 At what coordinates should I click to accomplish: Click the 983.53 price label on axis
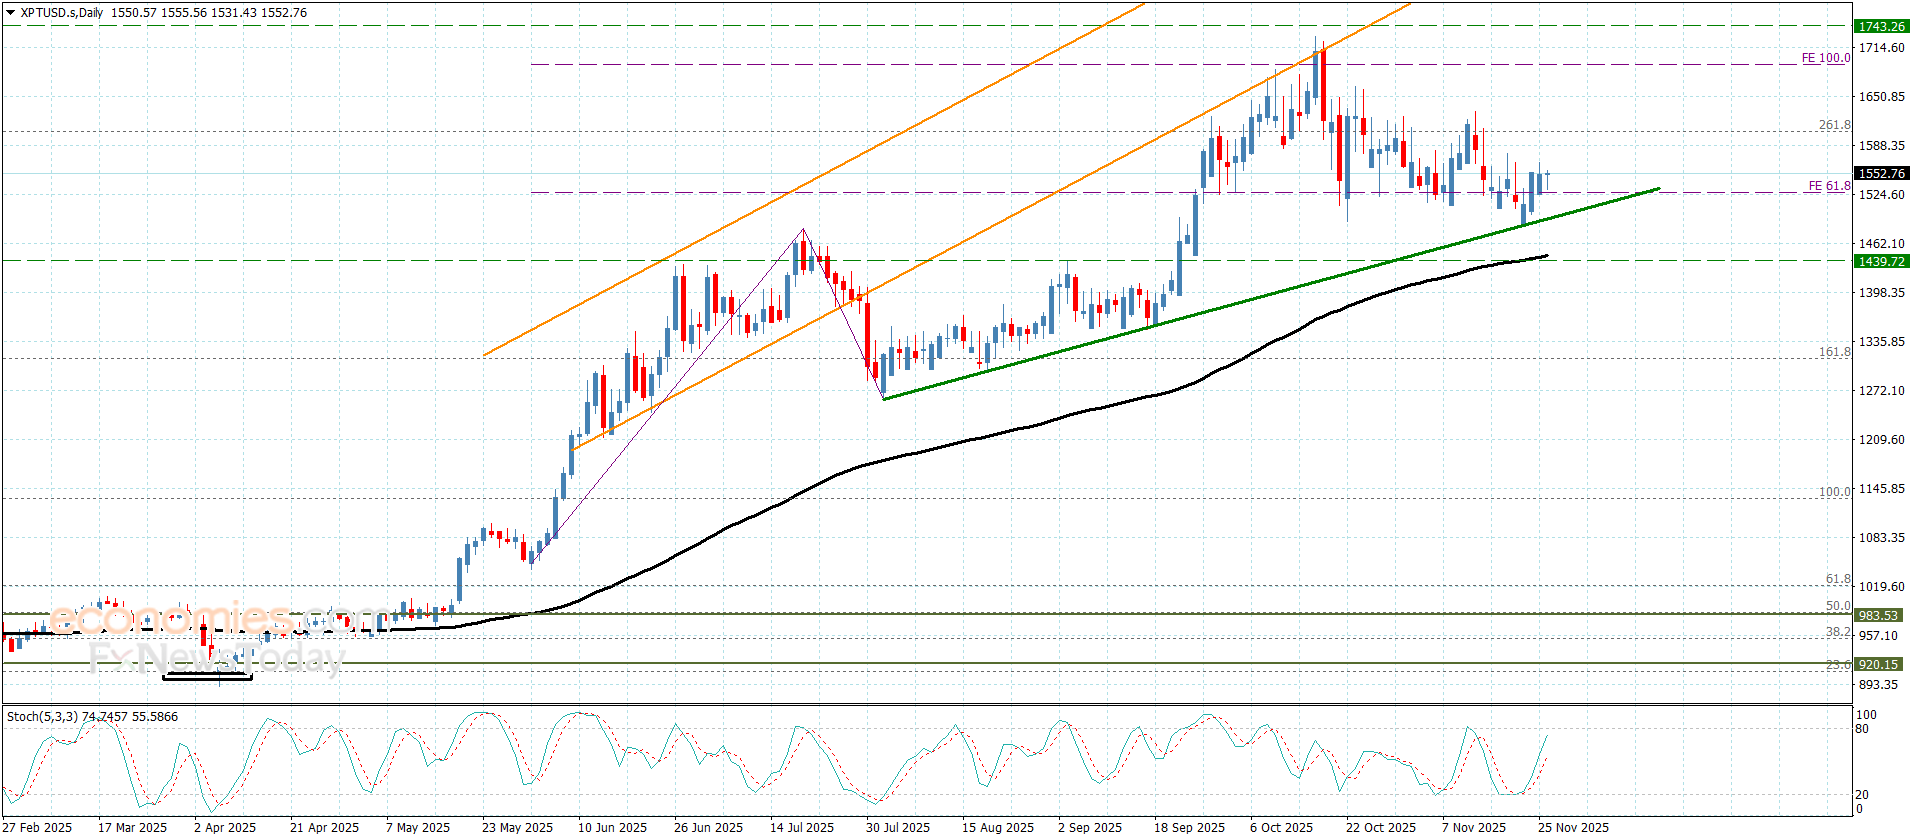pos(1878,616)
